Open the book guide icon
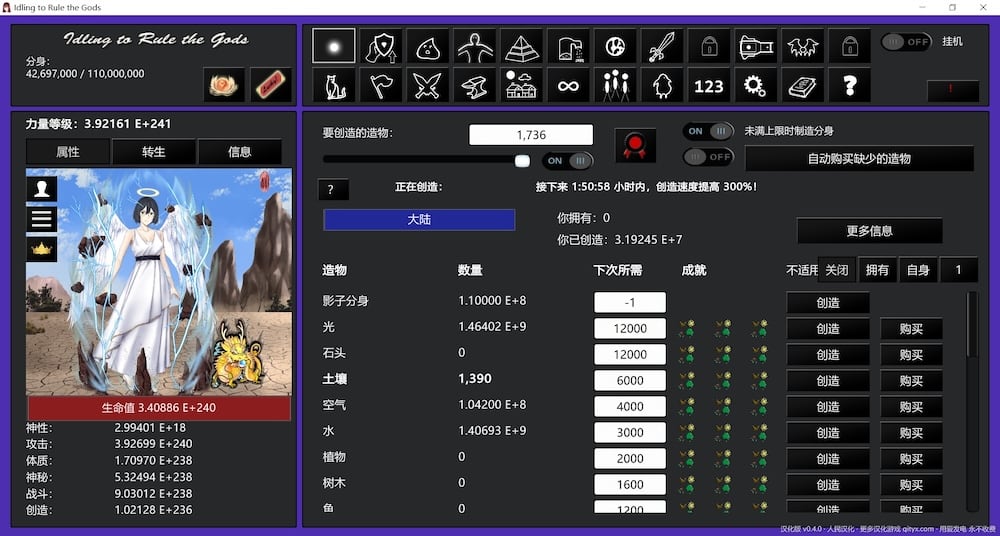The image size is (1000, 536). click(x=803, y=85)
